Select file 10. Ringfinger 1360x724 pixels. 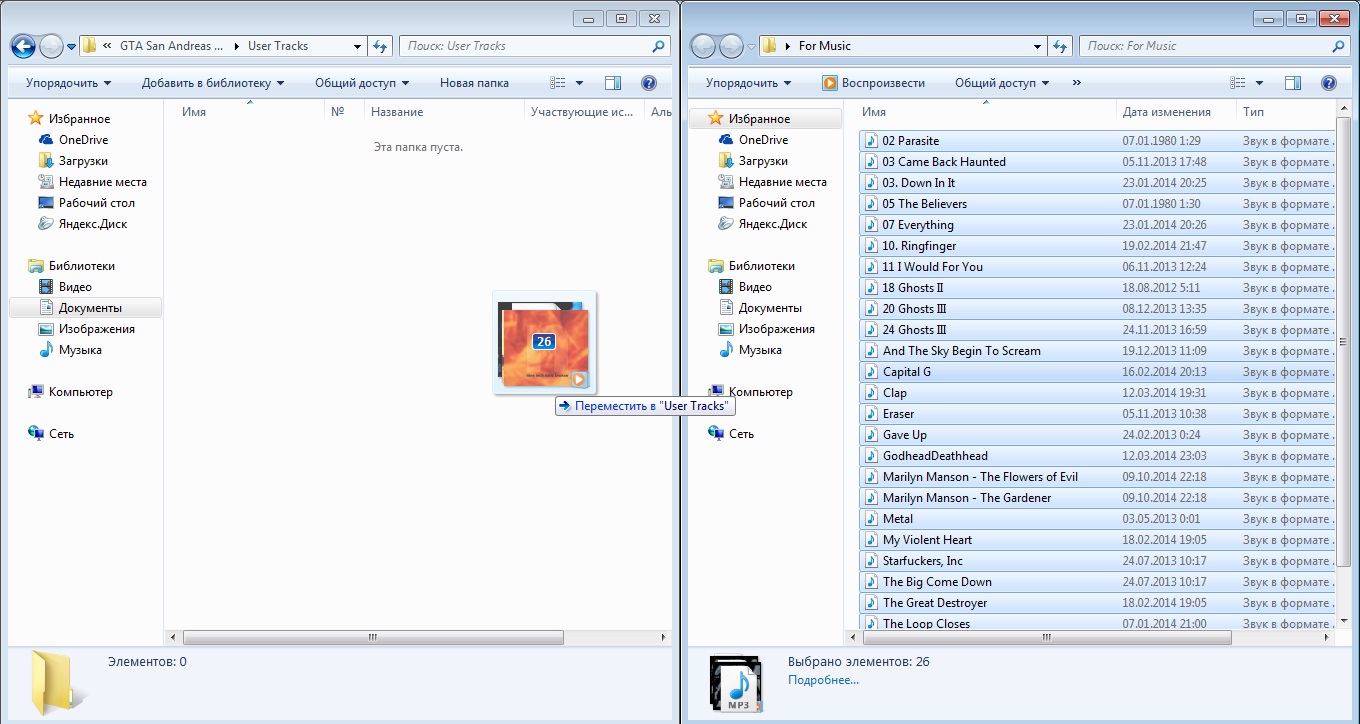[x=1097, y=246]
